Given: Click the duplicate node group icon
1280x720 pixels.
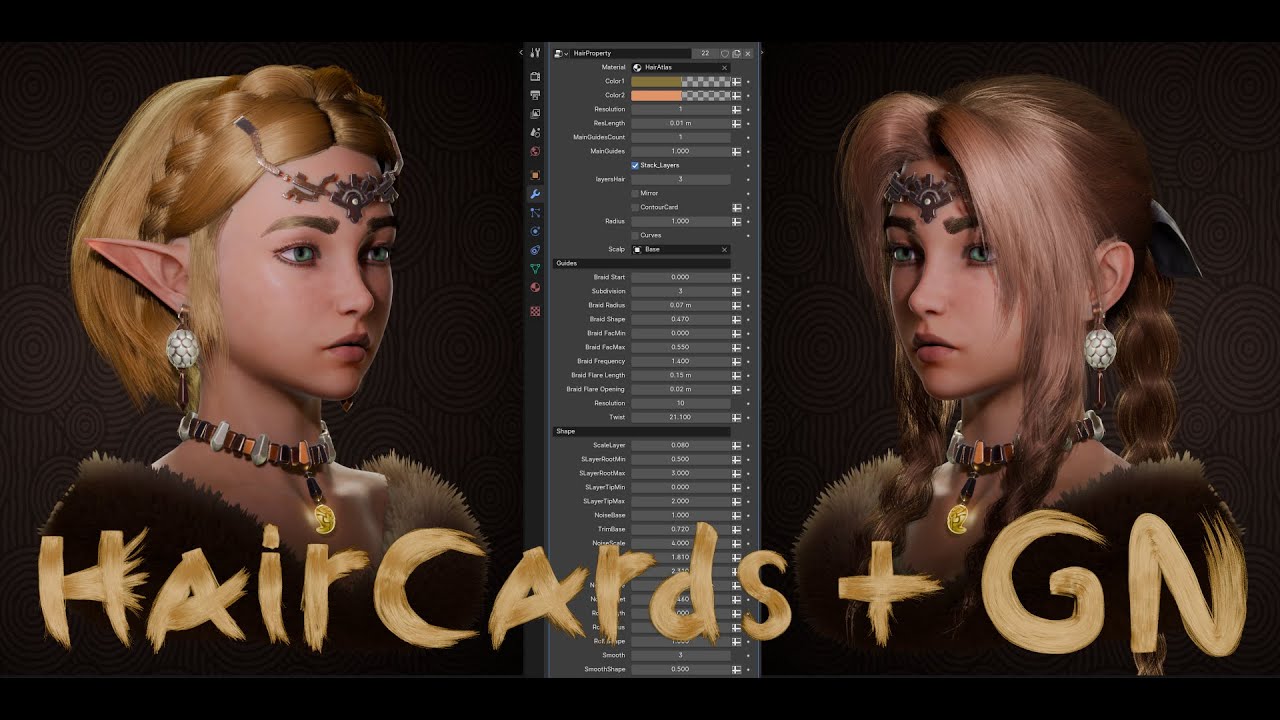Looking at the screenshot, I should (x=736, y=53).
